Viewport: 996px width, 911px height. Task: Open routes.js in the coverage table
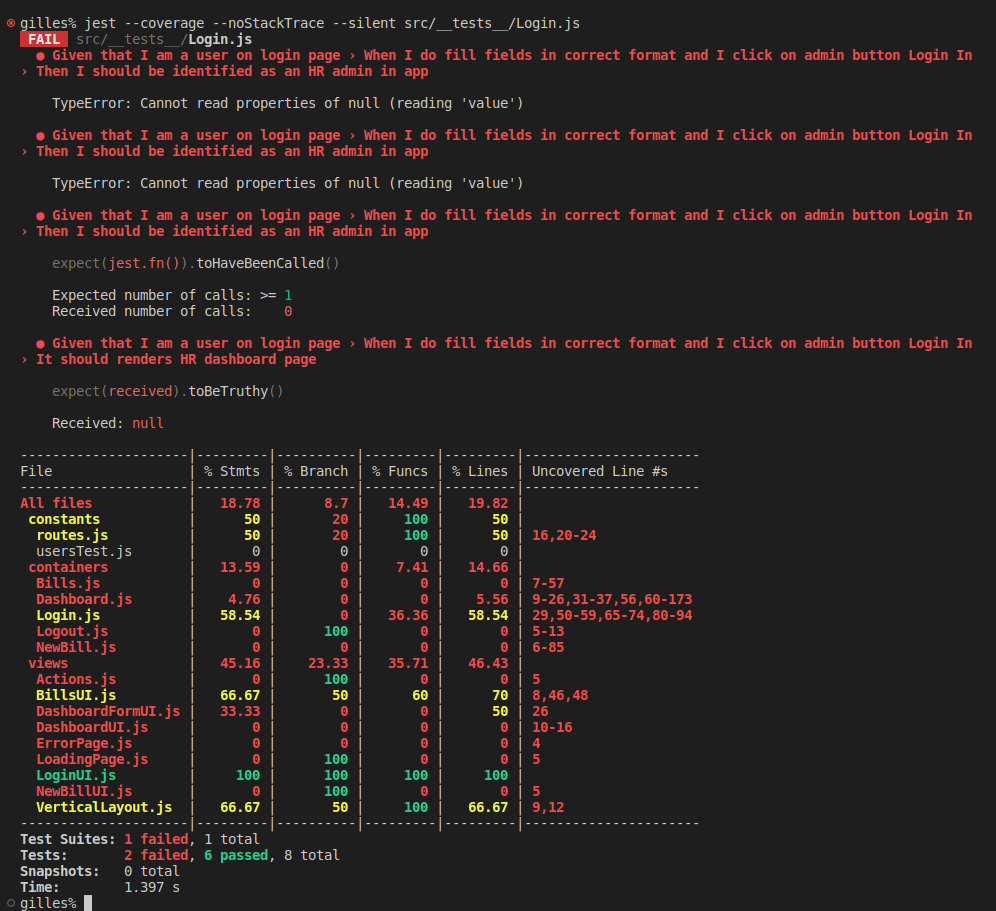pos(71,535)
